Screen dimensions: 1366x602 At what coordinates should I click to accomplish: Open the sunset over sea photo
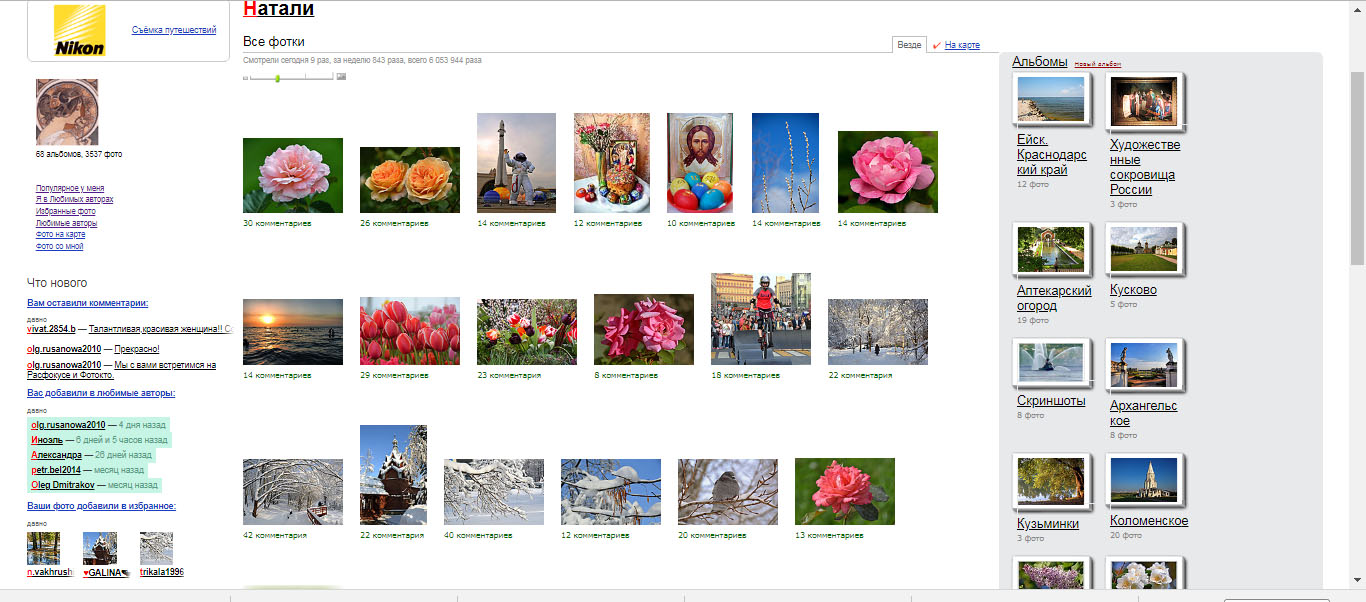293,331
